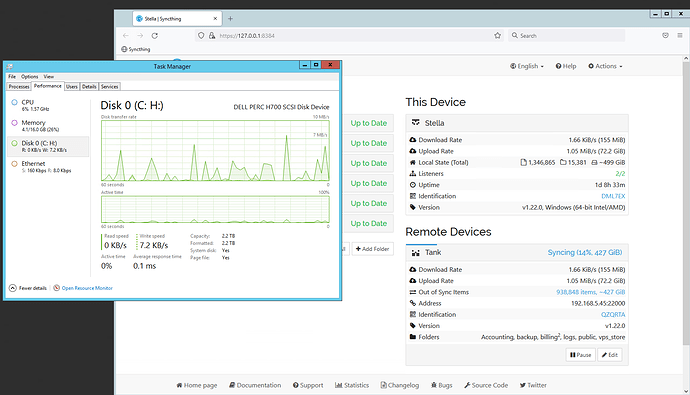This screenshot has height=395, width=690.
Task: Click the Resource Monitor icon
Action: (x=56, y=288)
